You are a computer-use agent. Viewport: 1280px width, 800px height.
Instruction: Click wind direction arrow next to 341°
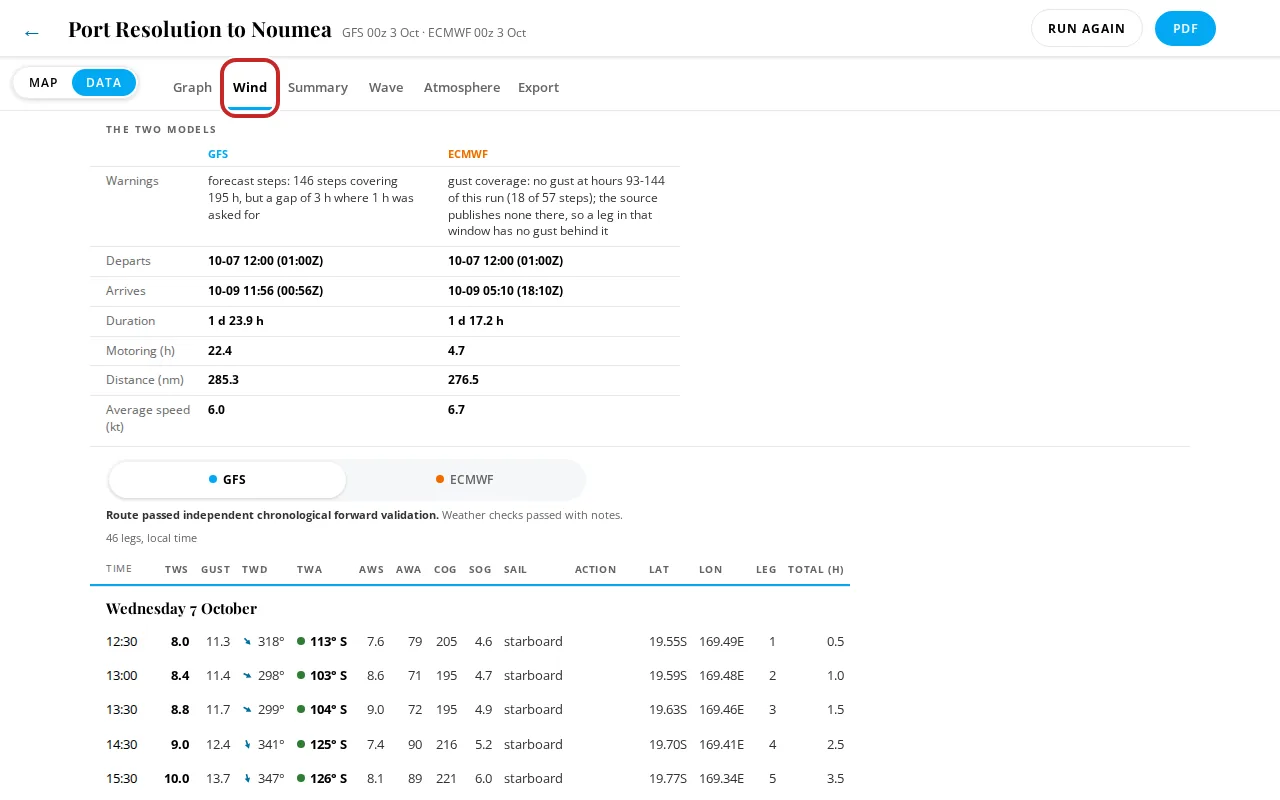(x=247, y=745)
